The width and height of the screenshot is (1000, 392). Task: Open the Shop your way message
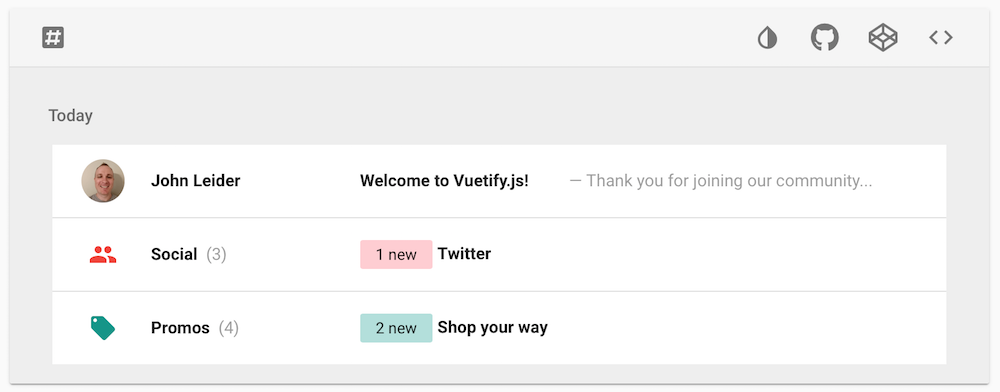pos(492,328)
